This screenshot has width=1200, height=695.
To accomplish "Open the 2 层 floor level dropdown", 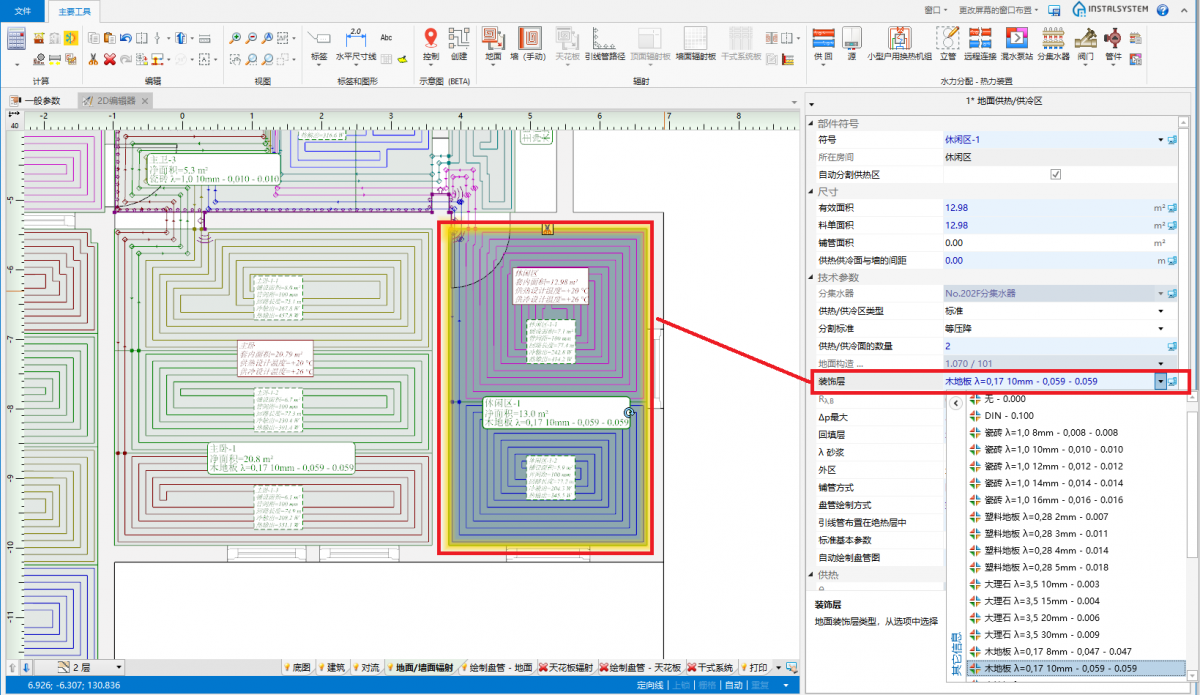I will [x=118, y=667].
